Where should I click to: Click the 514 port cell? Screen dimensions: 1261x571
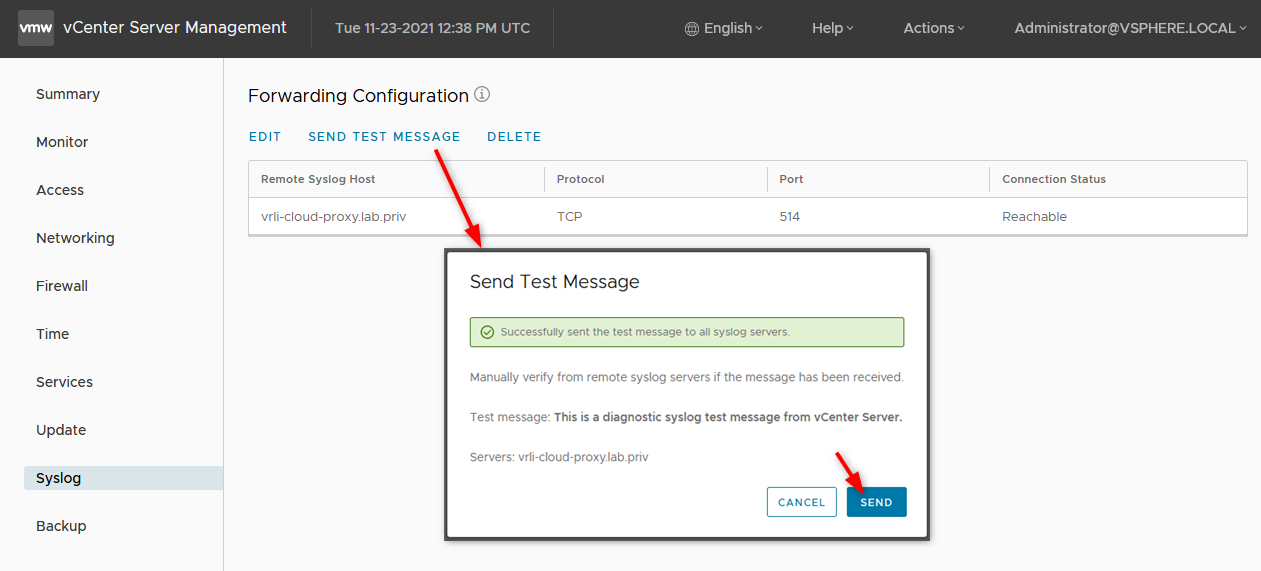click(x=789, y=216)
